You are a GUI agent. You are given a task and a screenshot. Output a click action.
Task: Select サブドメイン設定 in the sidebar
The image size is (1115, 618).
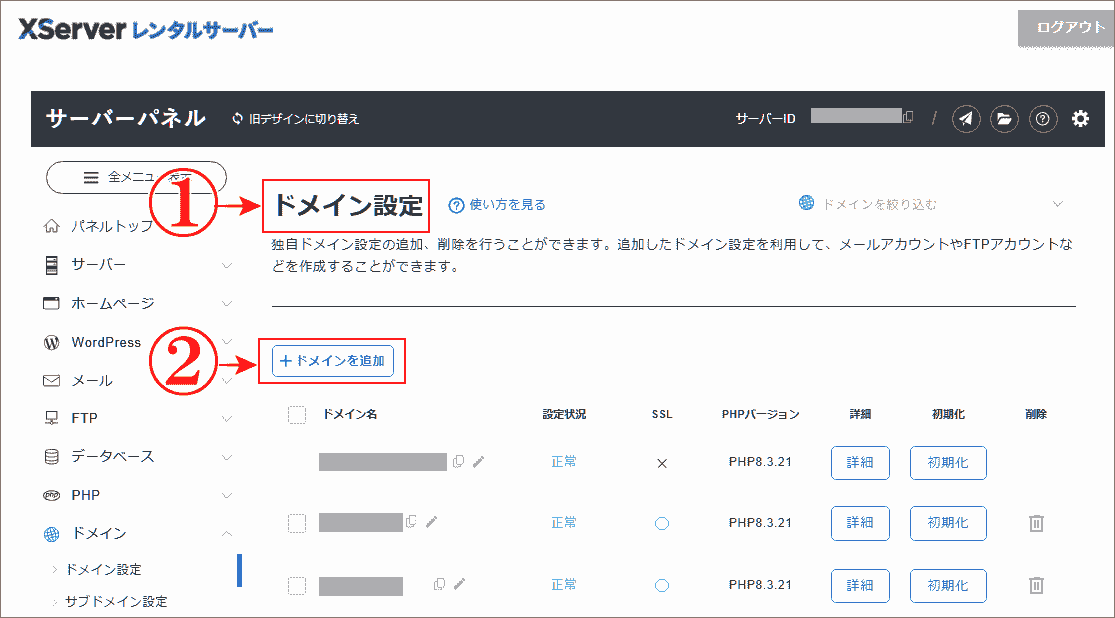click(x=119, y=601)
